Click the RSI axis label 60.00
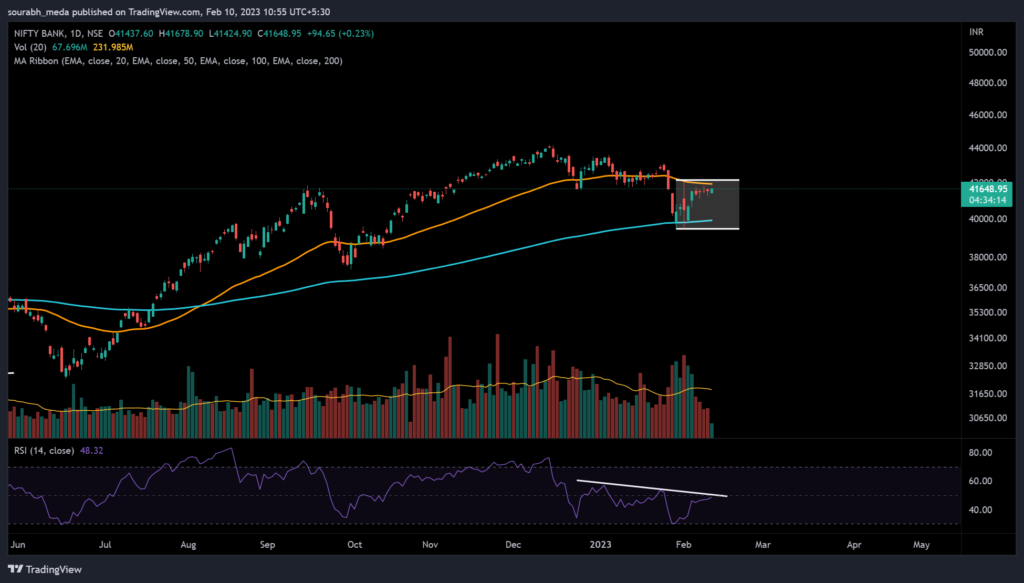The image size is (1024, 583). click(x=981, y=481)
